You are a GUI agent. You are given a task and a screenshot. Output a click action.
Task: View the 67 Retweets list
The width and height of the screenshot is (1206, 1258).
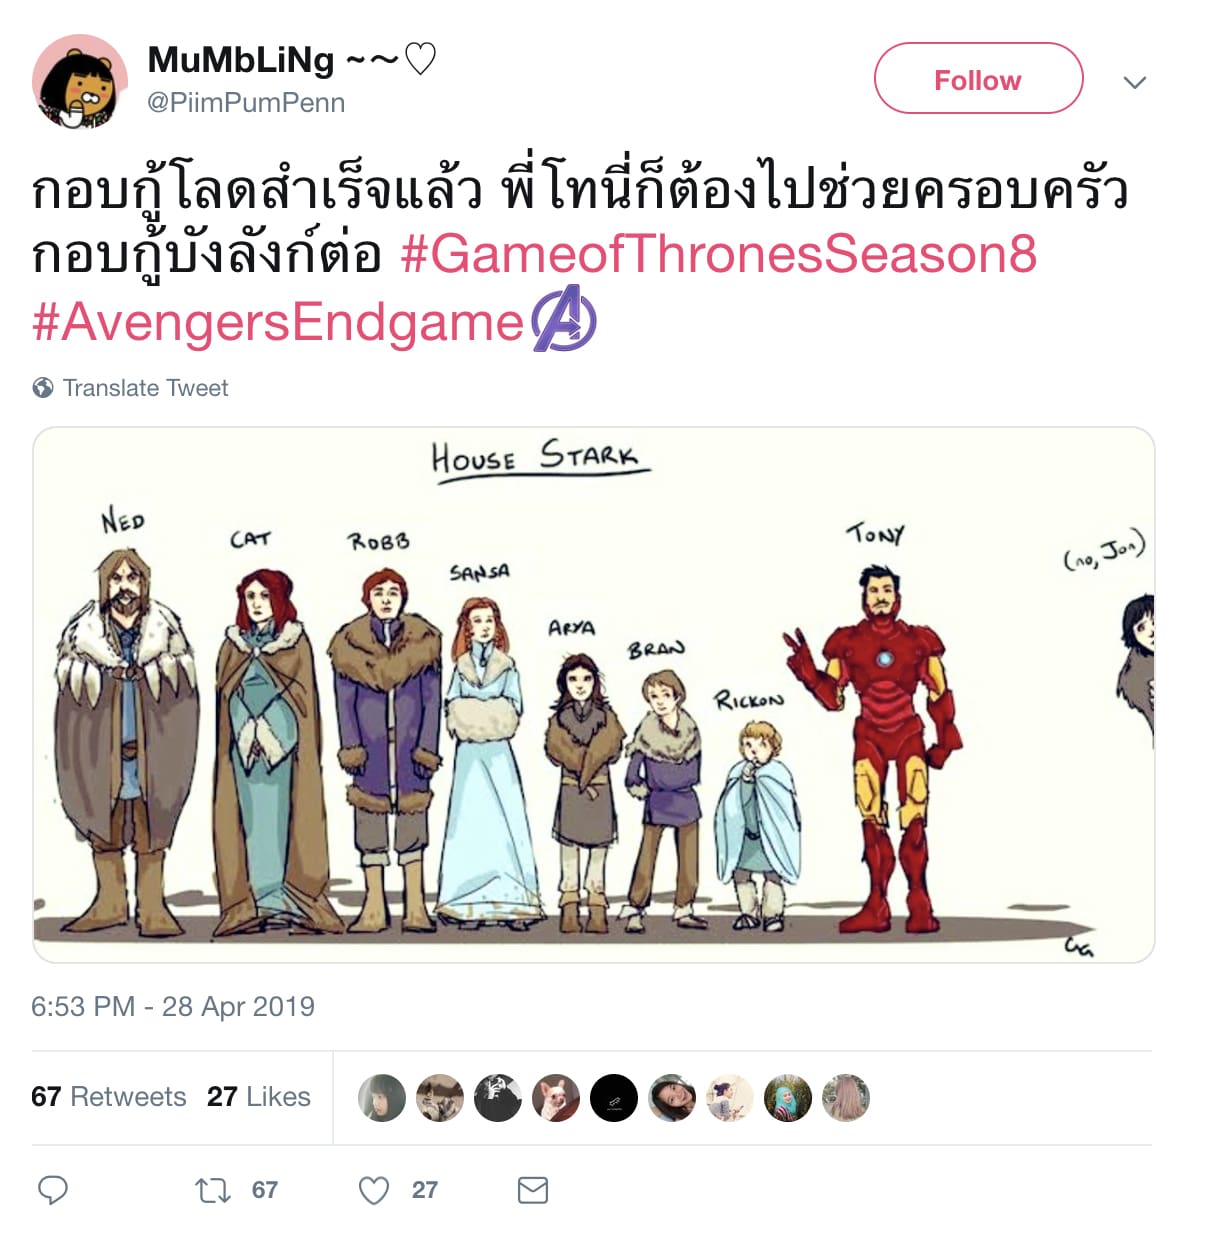(108, 1097)
